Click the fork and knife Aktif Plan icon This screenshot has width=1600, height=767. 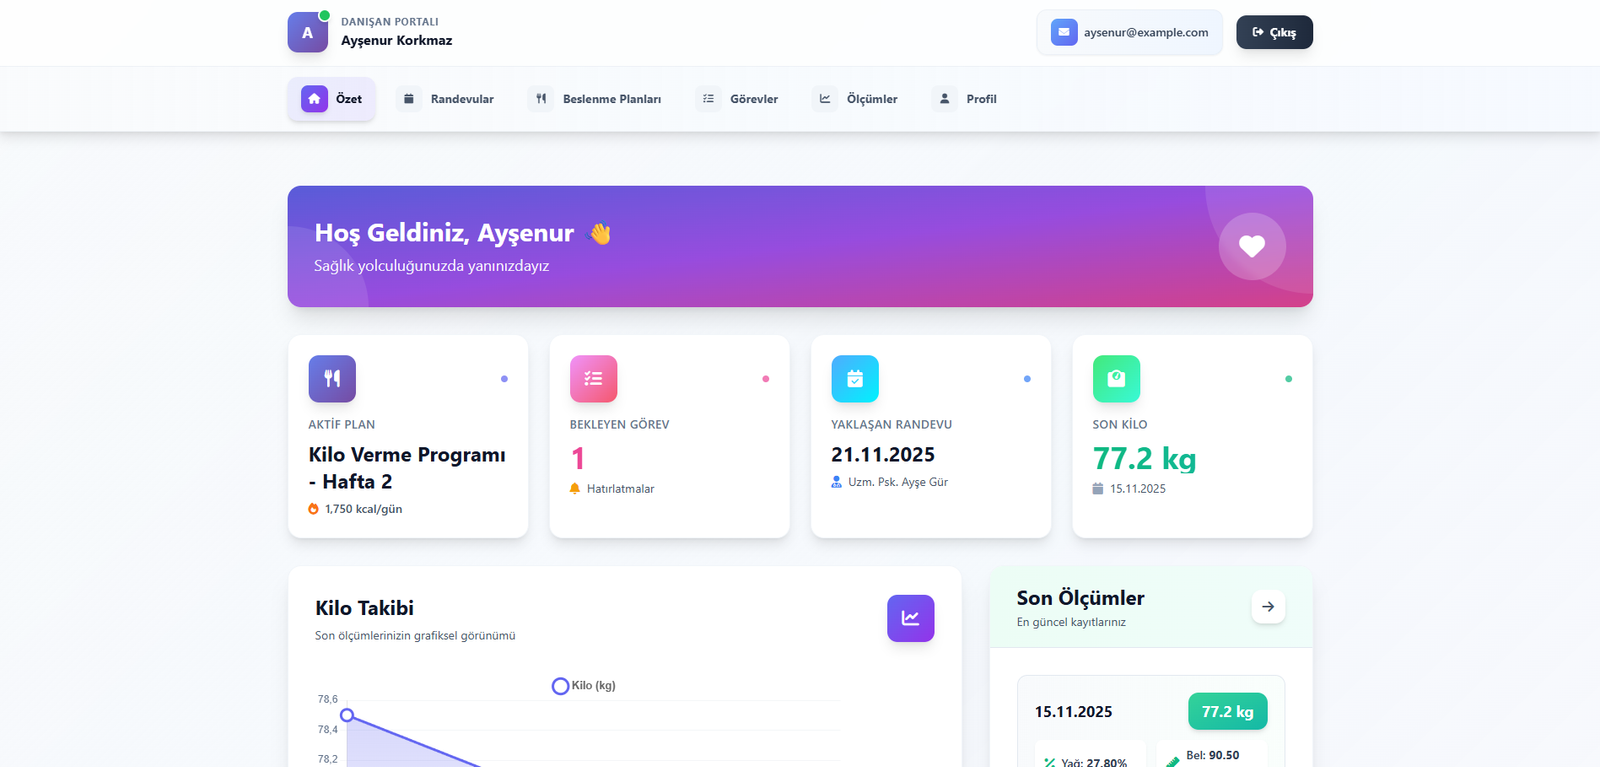[x=332, y=379]
